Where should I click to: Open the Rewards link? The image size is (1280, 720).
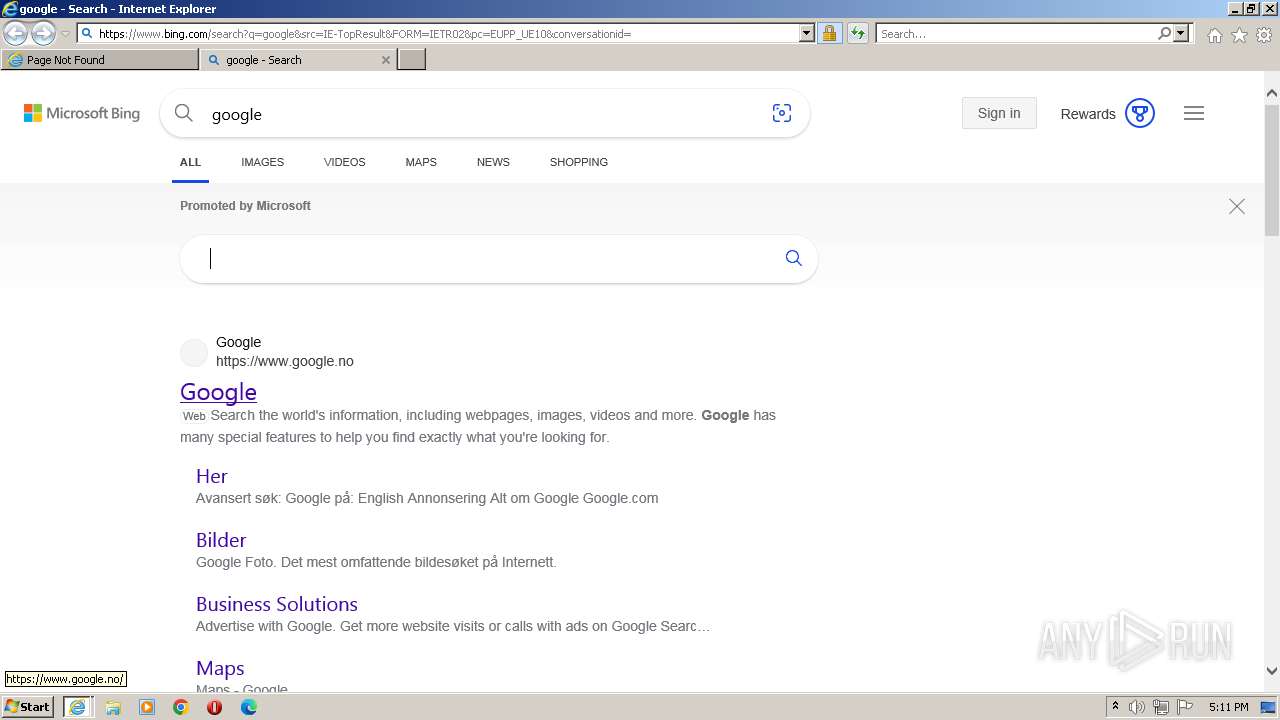point(1088,114)
